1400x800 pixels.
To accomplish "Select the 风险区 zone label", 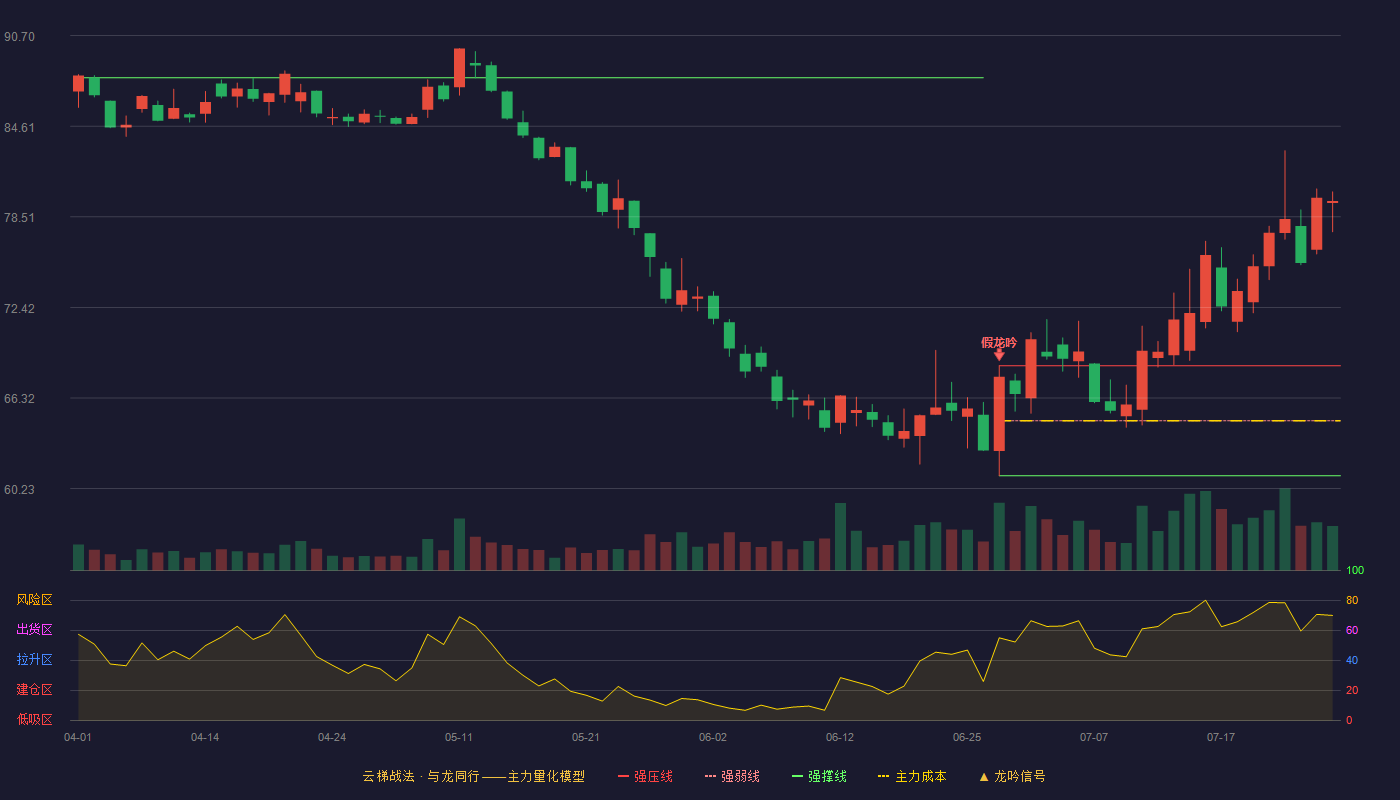I will 34,600.
